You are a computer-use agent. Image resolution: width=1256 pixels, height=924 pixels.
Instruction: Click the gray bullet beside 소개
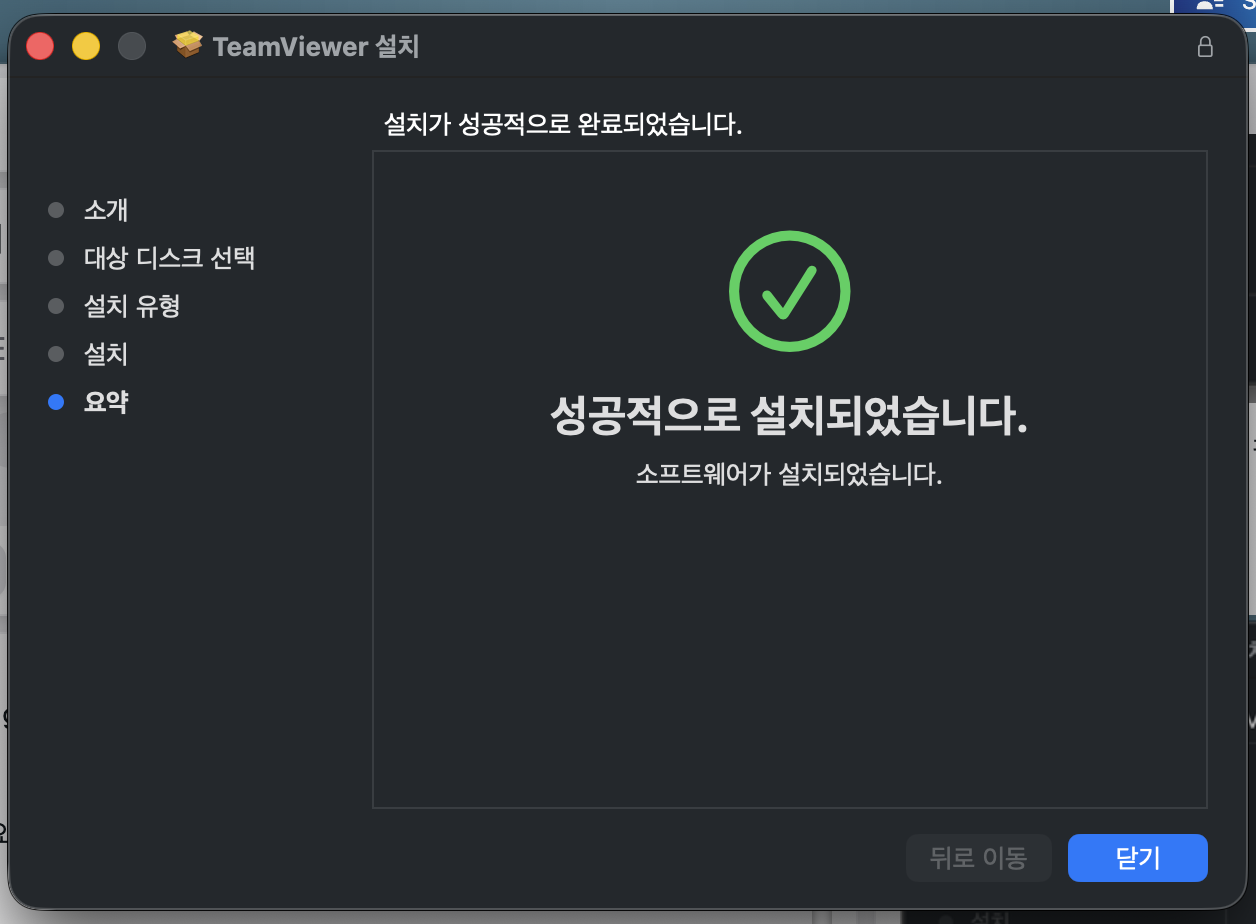tap(56, 210)
